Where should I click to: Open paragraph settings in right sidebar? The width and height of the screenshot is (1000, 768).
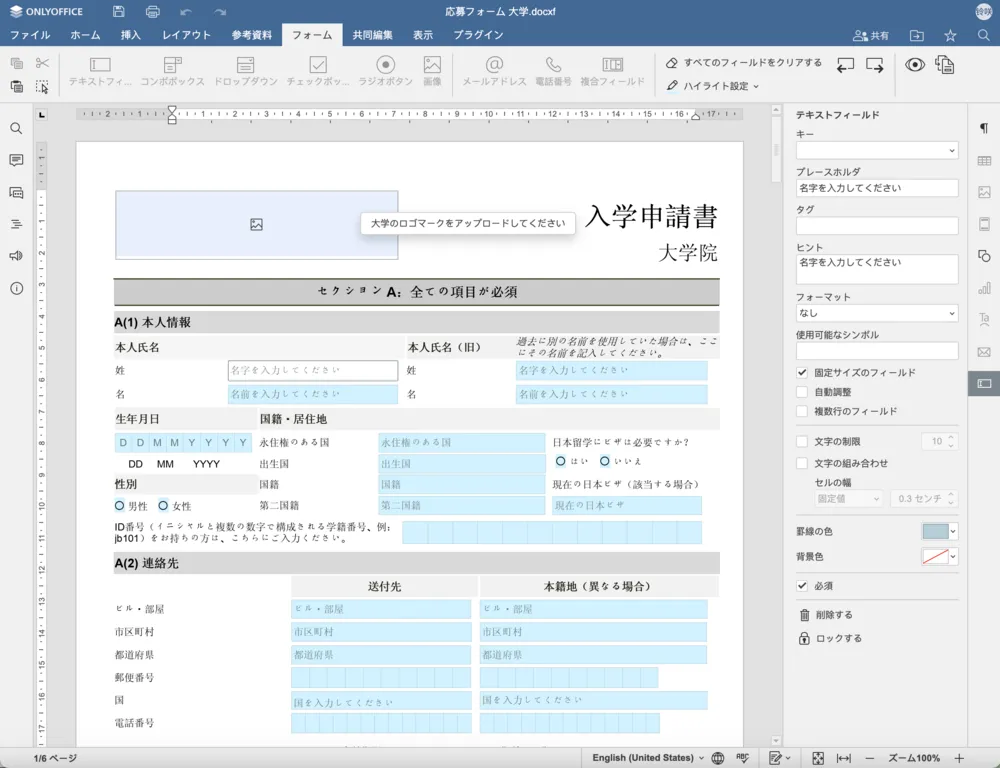[984, 129]
